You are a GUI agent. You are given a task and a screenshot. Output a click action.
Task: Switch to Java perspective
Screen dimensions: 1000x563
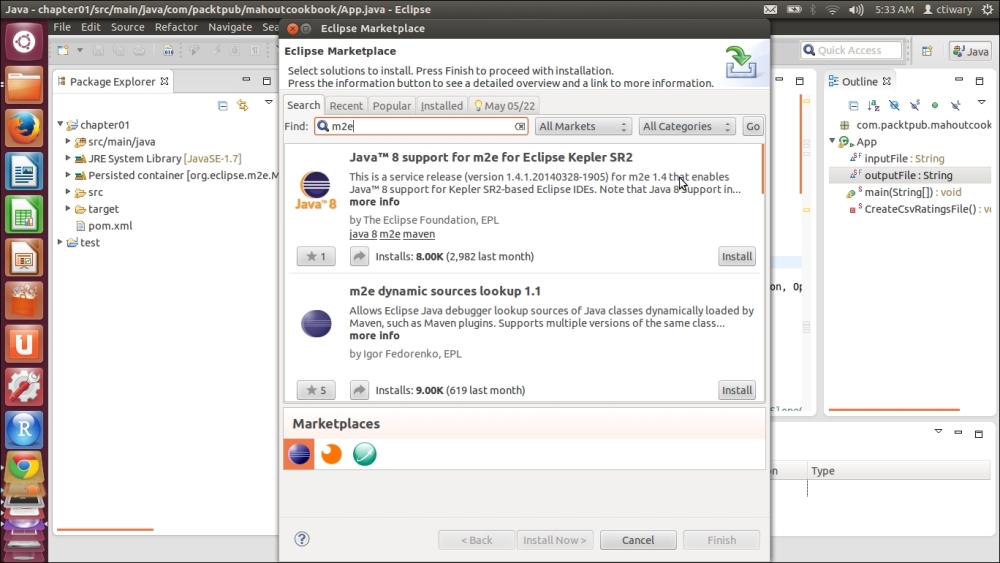tap(970, 51)
